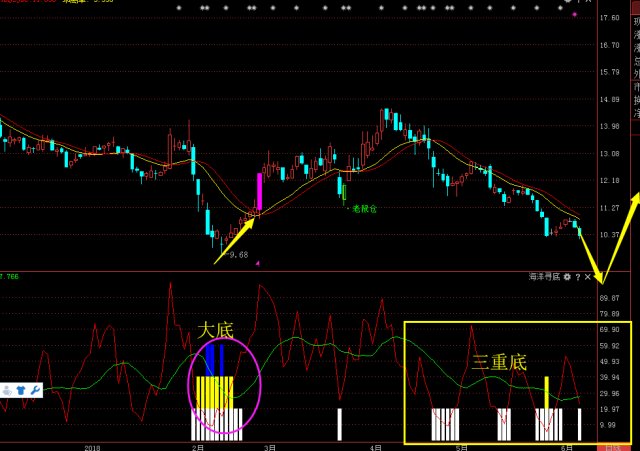Screen dimensions: 640x451
Task: Click the indicator help question mark
Action: [578, 276]
